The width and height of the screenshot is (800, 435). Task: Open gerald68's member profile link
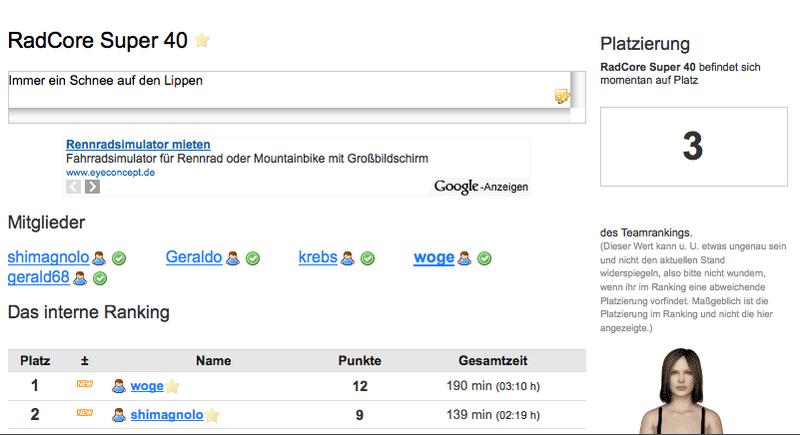[38, 278]
